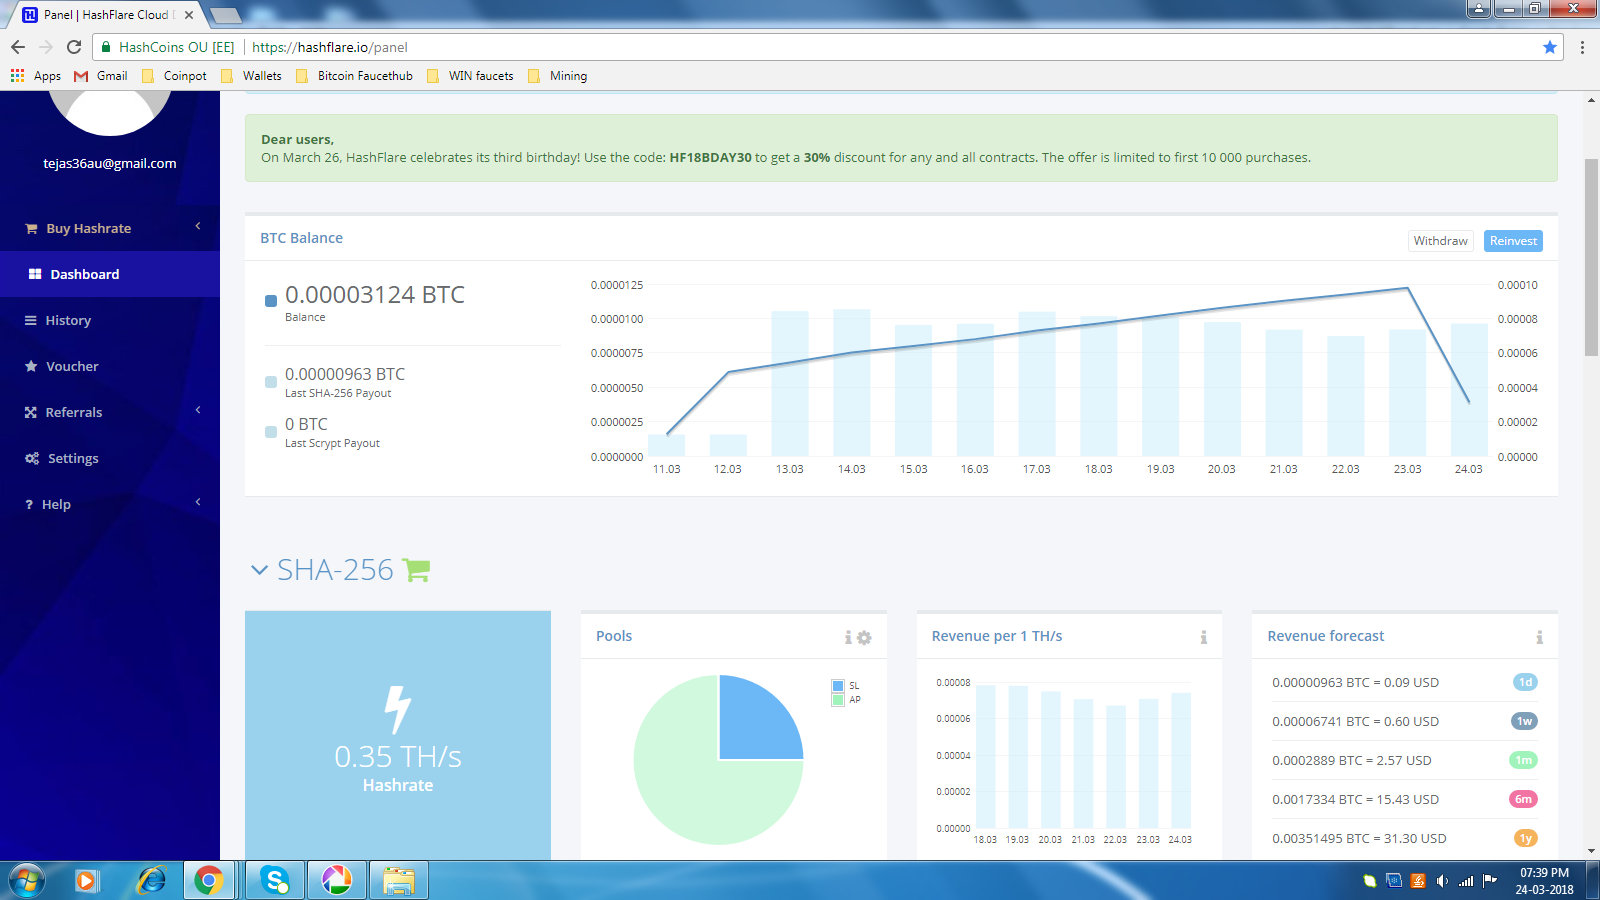Click the 1m forecast badge
Image resolution: width=1600 pixels, height=900 pixels.
[1523, 760]
